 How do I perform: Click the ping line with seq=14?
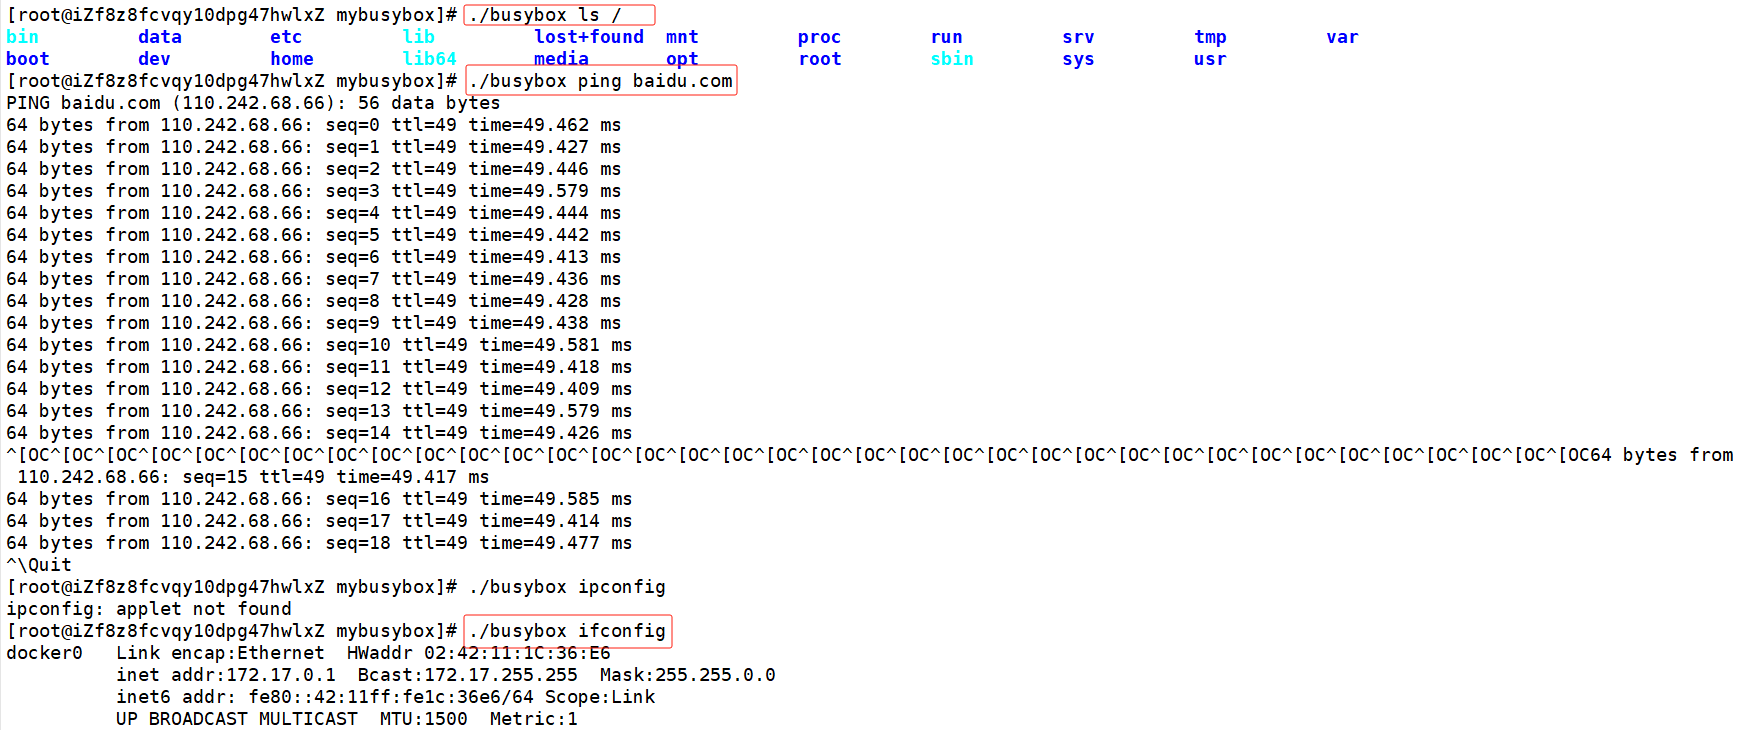[319, 433]
